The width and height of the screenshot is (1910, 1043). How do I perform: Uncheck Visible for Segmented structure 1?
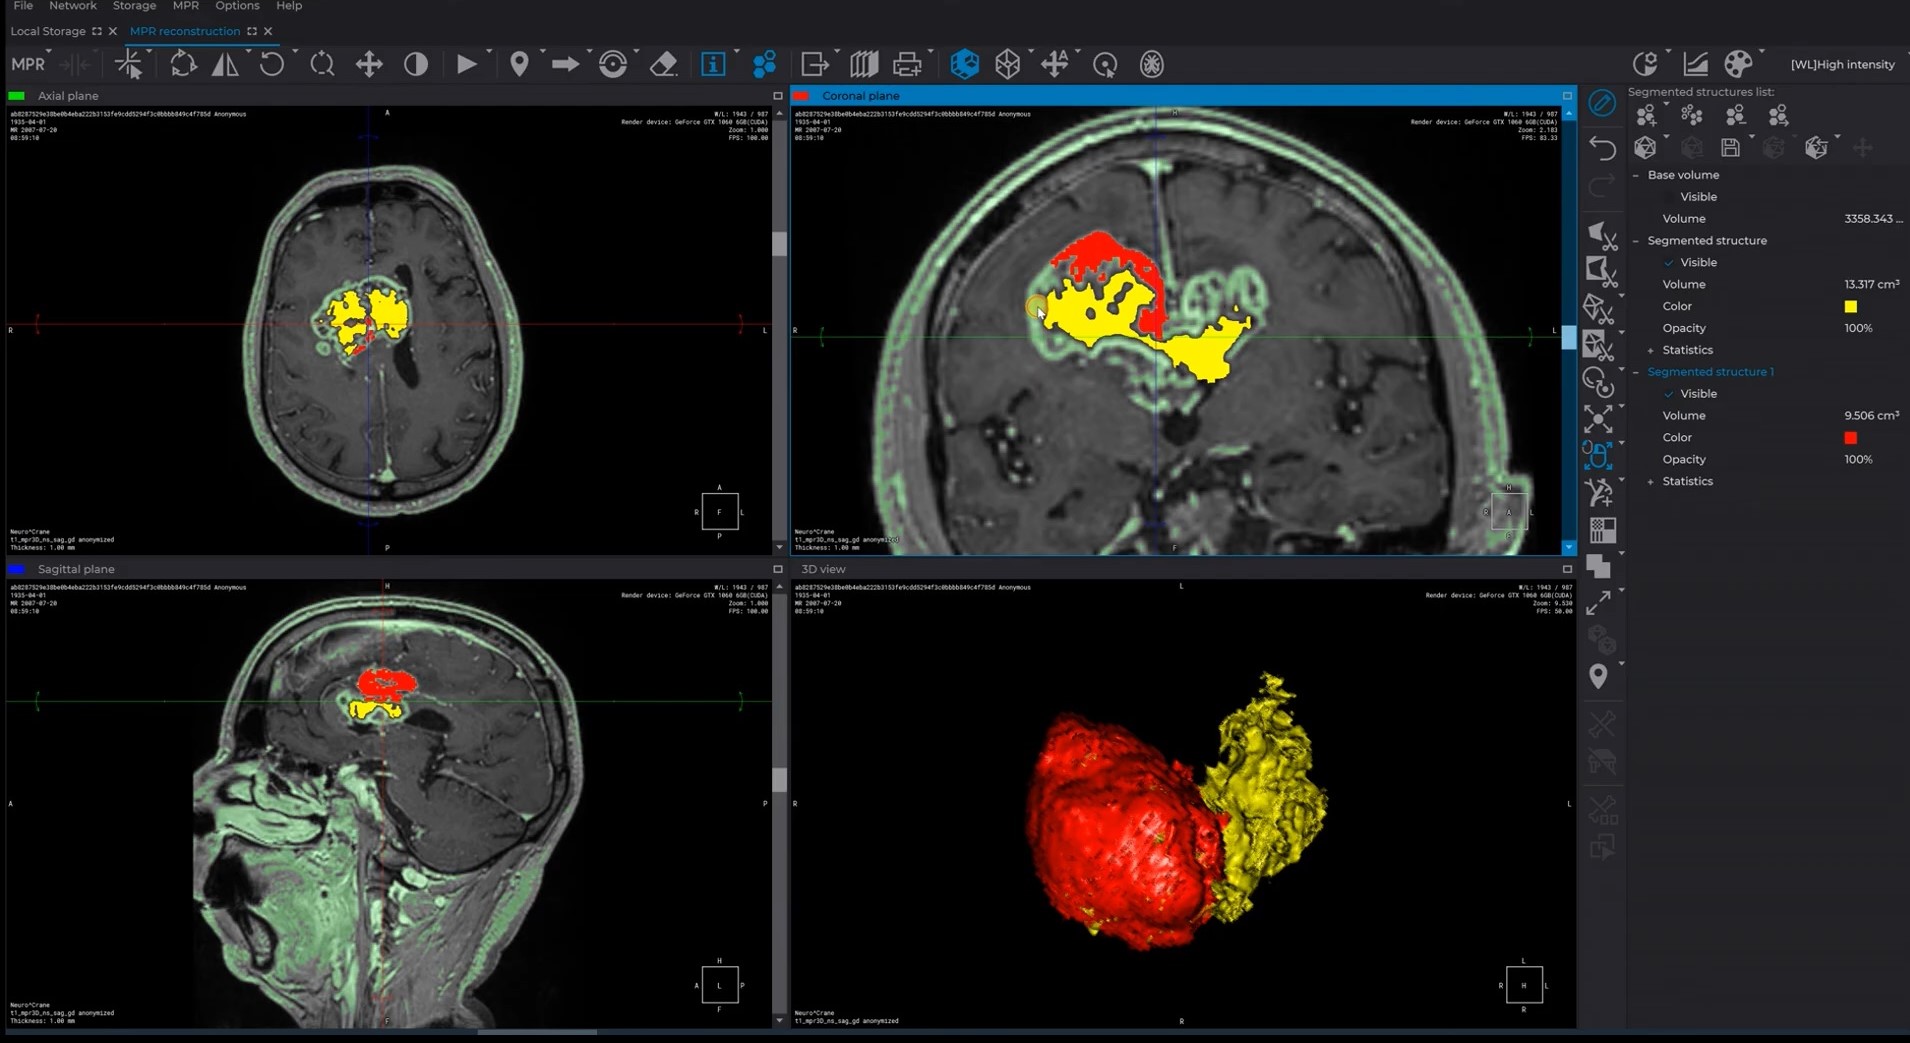1669,394
